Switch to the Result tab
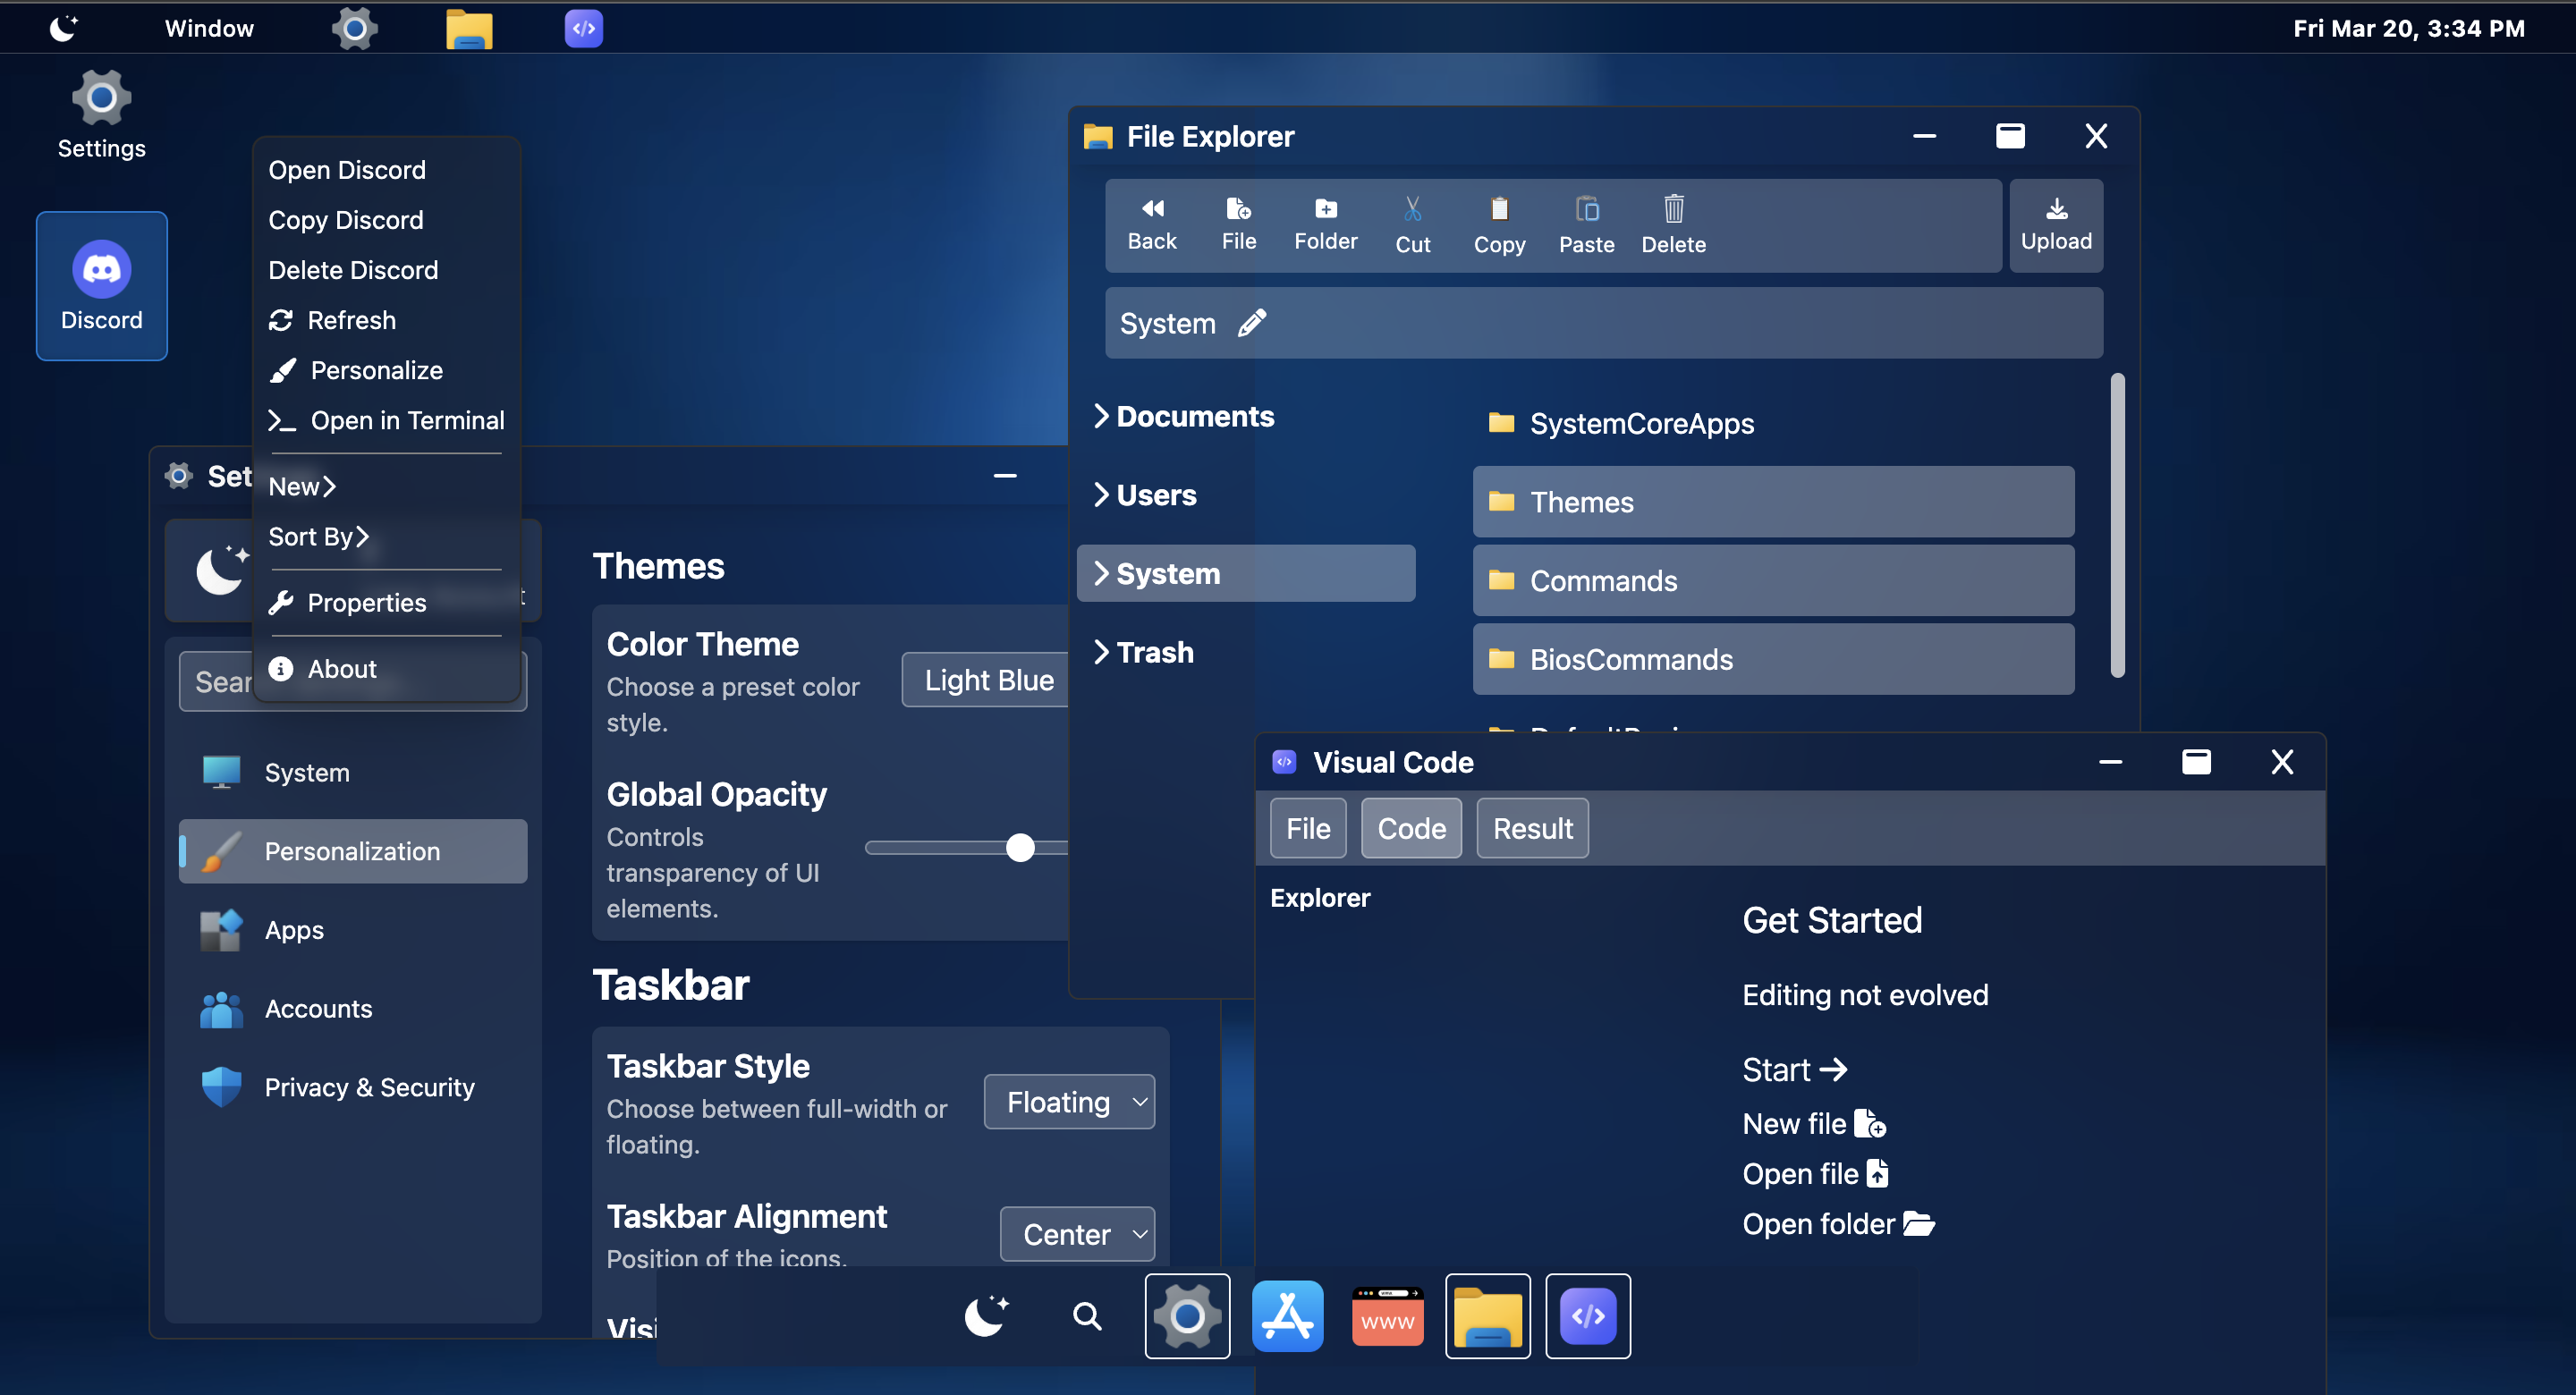This screenshot has height=1395, width=2576. pos(1532,828)
